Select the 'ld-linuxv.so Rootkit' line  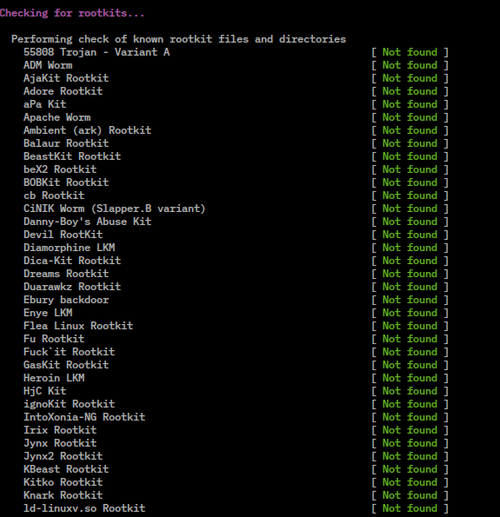(x=84, y=508)
